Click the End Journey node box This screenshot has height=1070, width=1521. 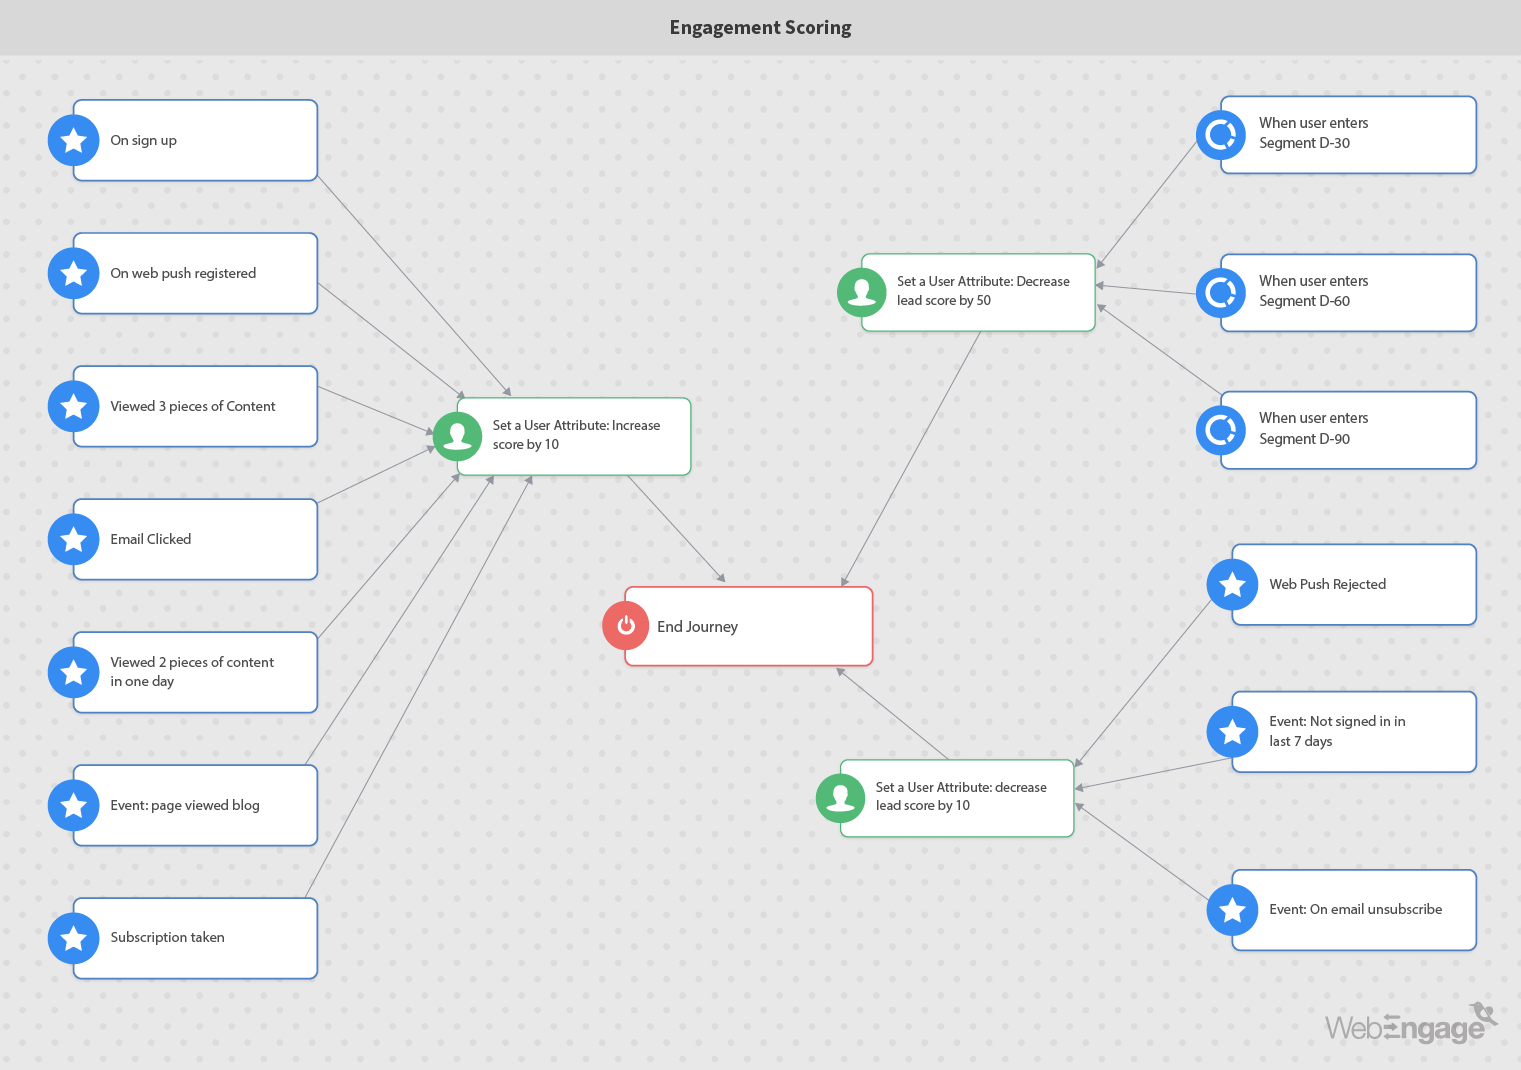pyautogui.click(x=760, y=626)
